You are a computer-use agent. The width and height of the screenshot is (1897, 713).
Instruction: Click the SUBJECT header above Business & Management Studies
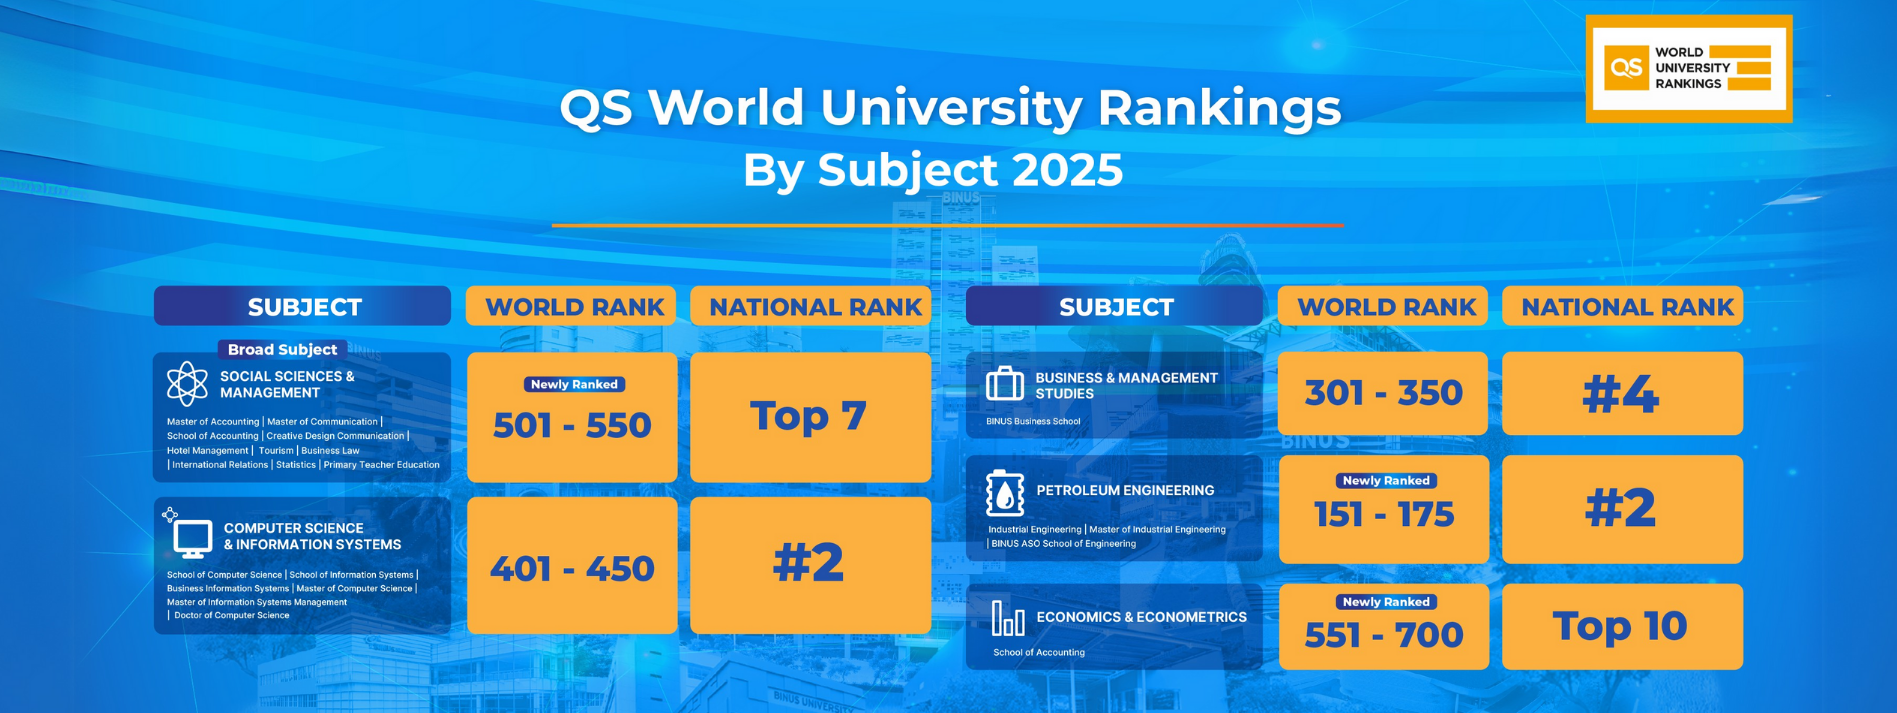[1115, 306]
